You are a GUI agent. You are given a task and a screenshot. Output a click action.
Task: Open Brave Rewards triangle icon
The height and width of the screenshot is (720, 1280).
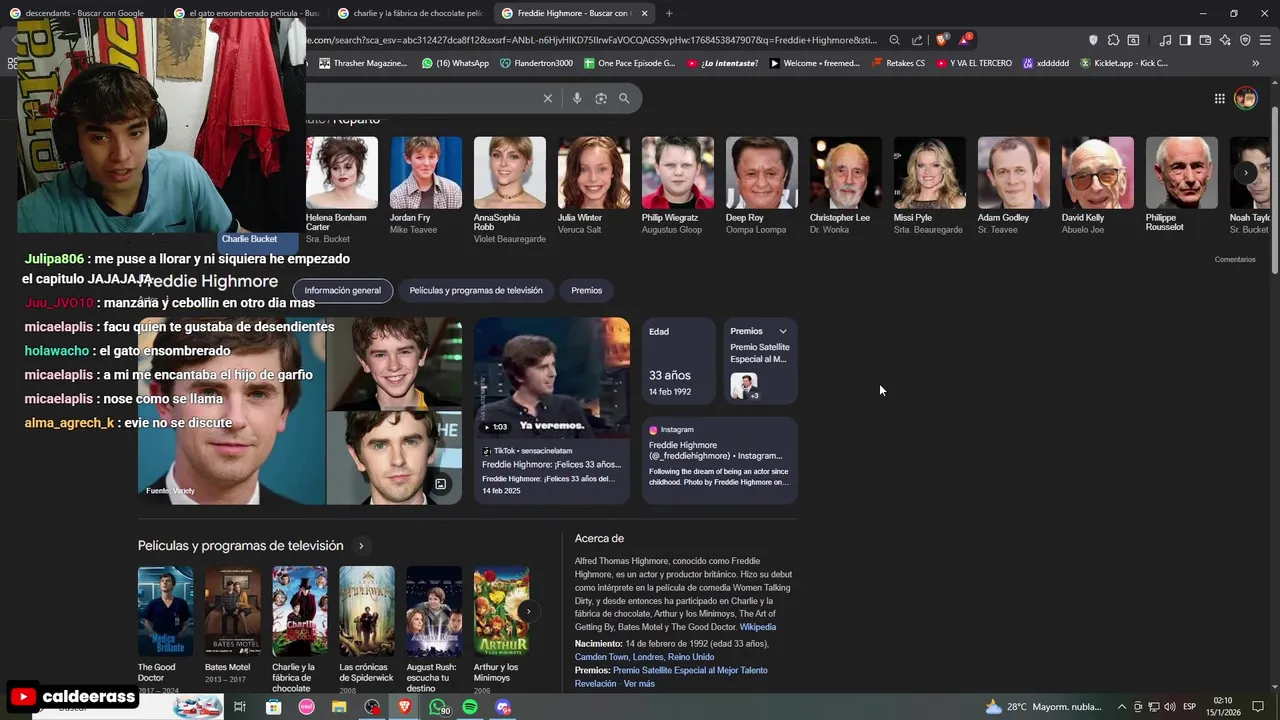pyautogui.click(x=964, y=40)
